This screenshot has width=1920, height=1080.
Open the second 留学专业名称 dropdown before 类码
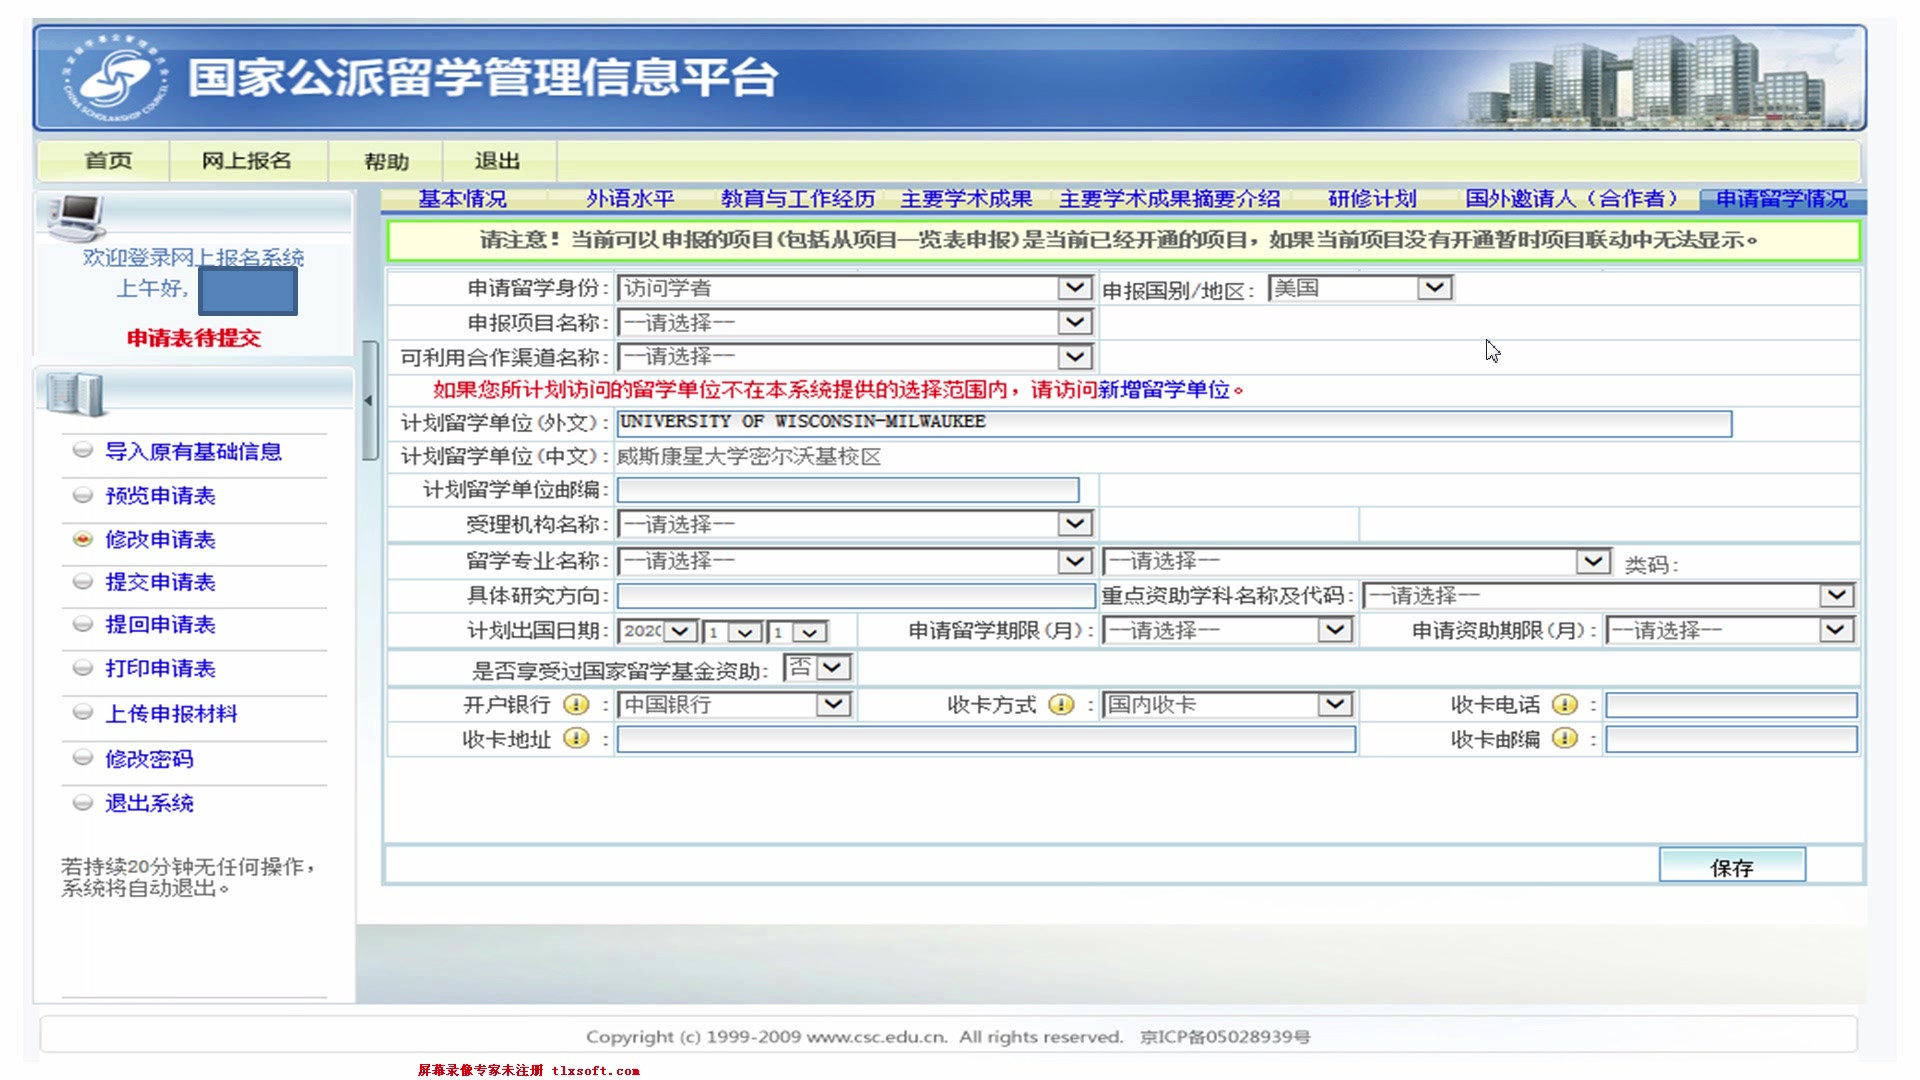(1356, 561)
